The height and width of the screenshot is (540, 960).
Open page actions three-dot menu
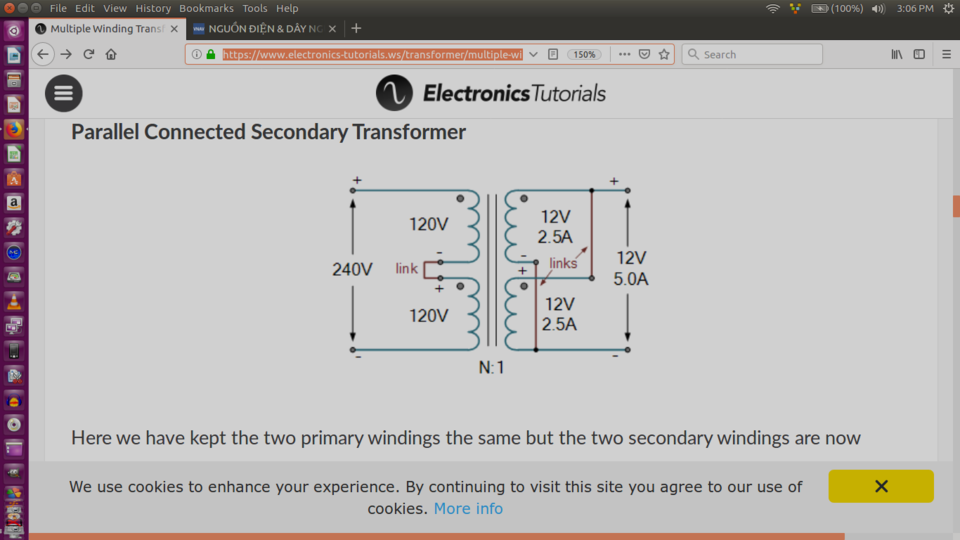[624, 54]
